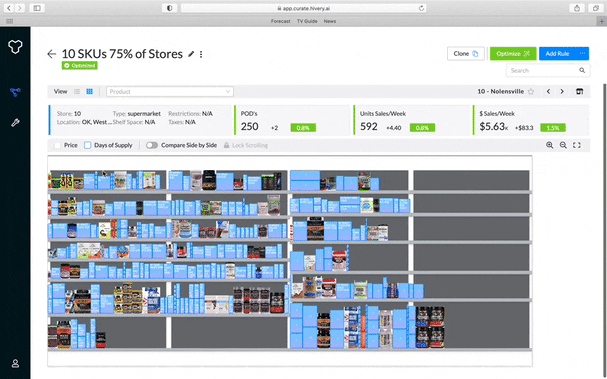
Task: Expand the Add Rule more options arrow
Action: 583,53
